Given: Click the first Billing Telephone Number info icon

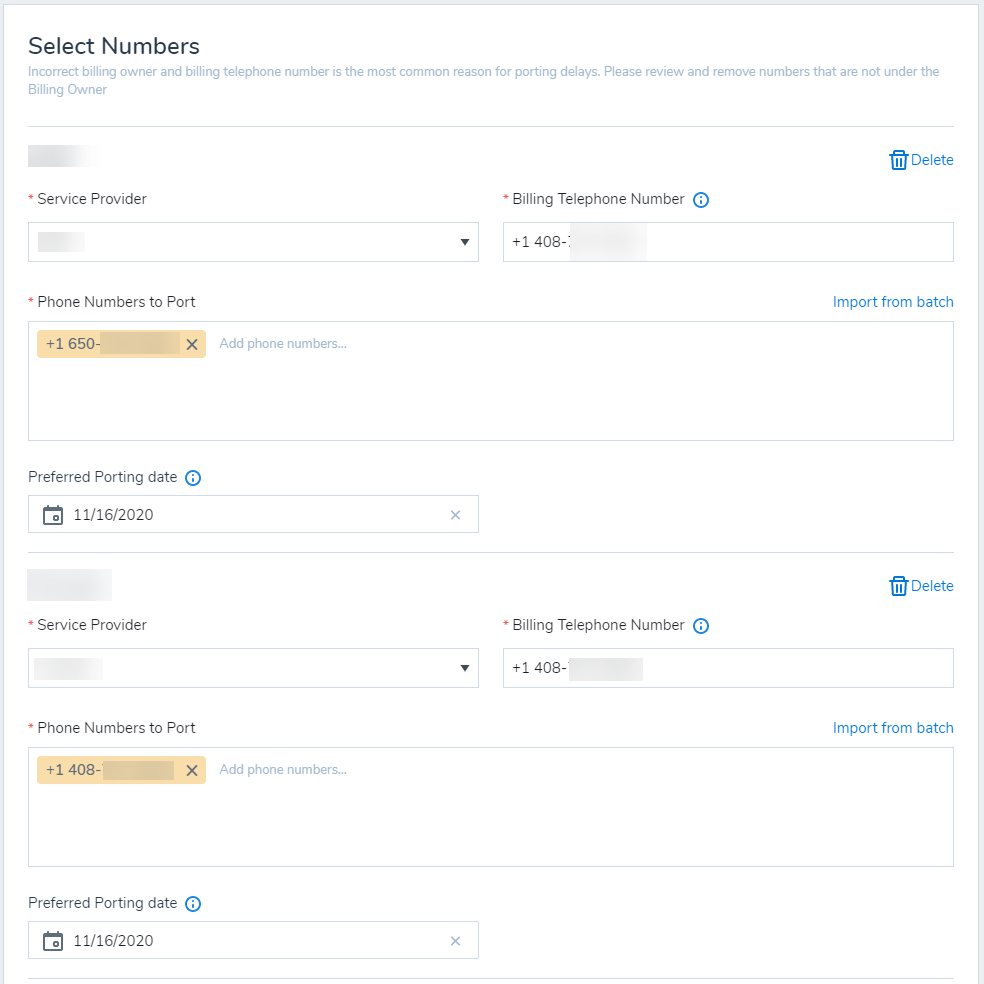Looking at the screenshot, I should [701, 200].
